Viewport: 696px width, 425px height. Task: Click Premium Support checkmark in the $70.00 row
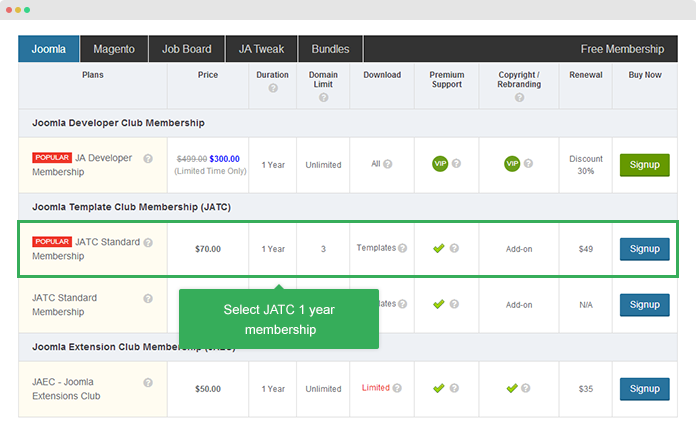click(x=439, y=248)
